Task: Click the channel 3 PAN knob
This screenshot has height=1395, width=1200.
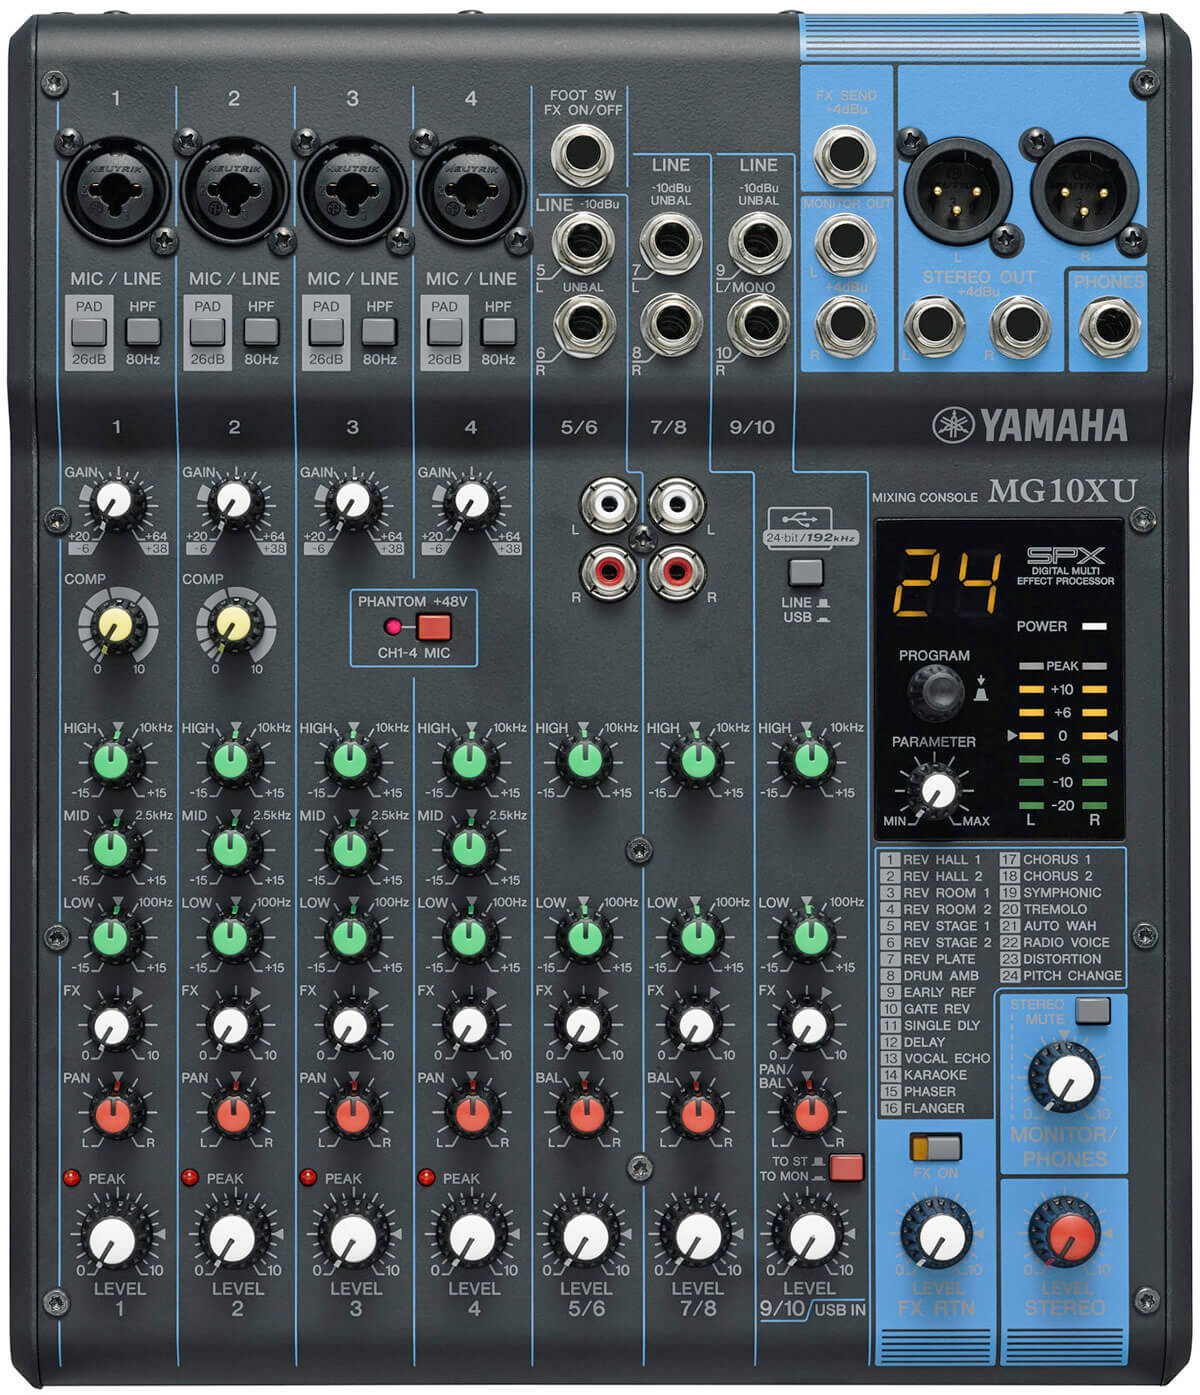Action: click(350, 1115)
